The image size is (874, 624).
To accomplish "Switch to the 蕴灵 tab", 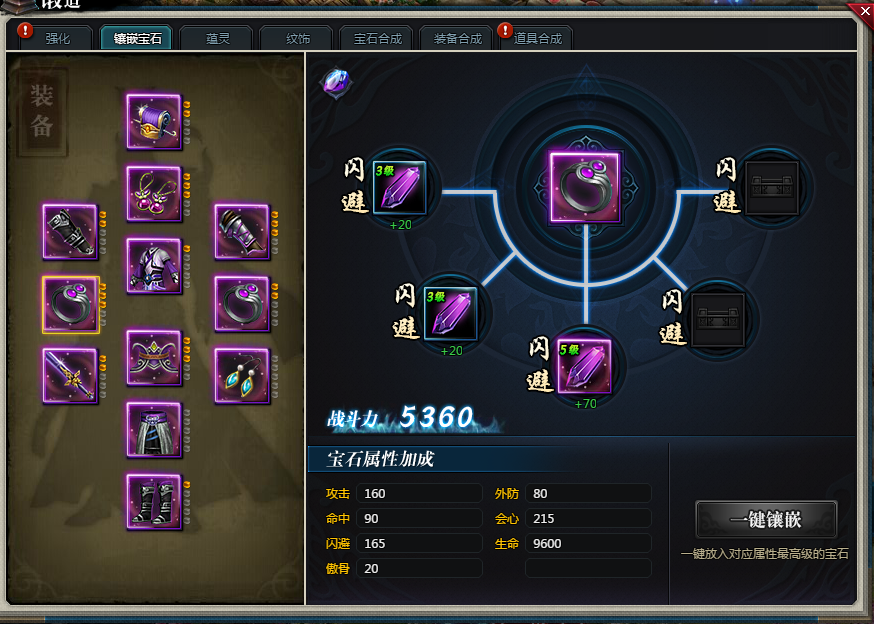I will (x=217, y=38).
